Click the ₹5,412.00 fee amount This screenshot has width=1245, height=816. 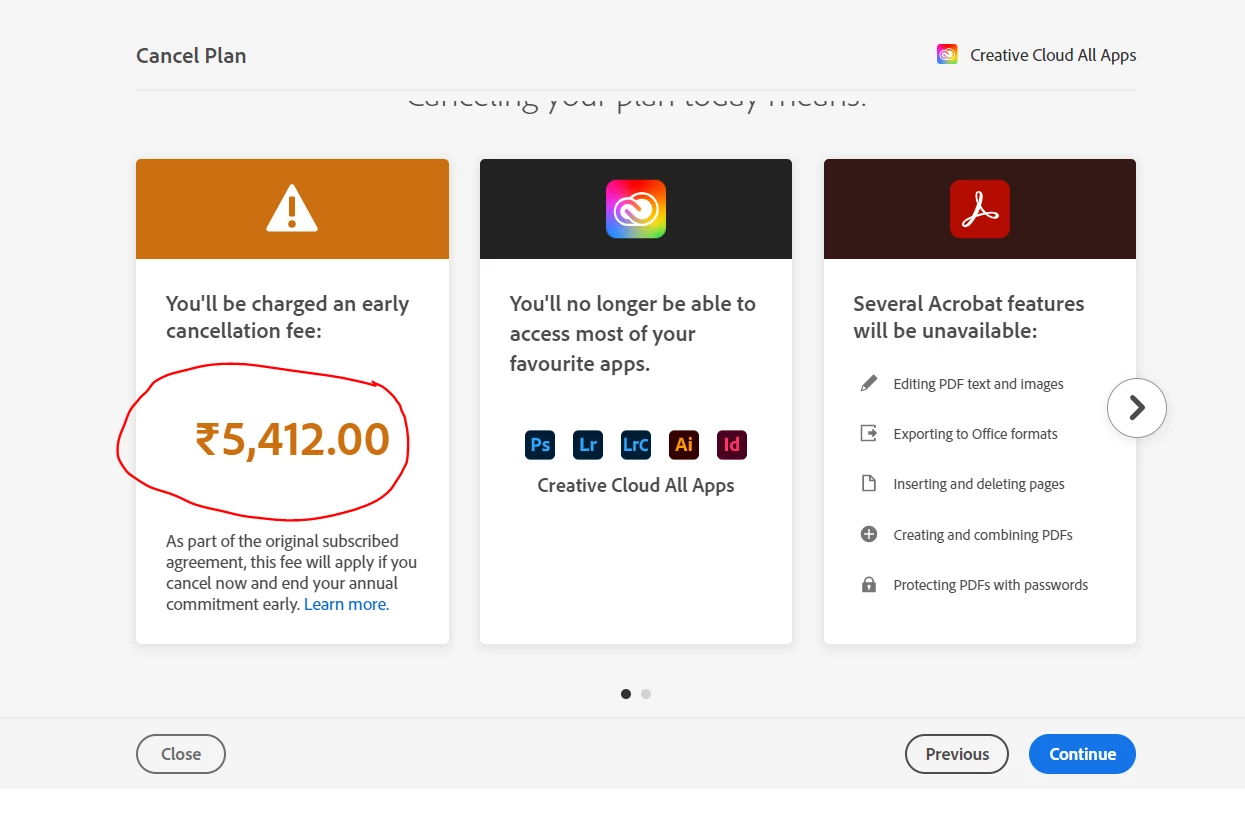292,440
